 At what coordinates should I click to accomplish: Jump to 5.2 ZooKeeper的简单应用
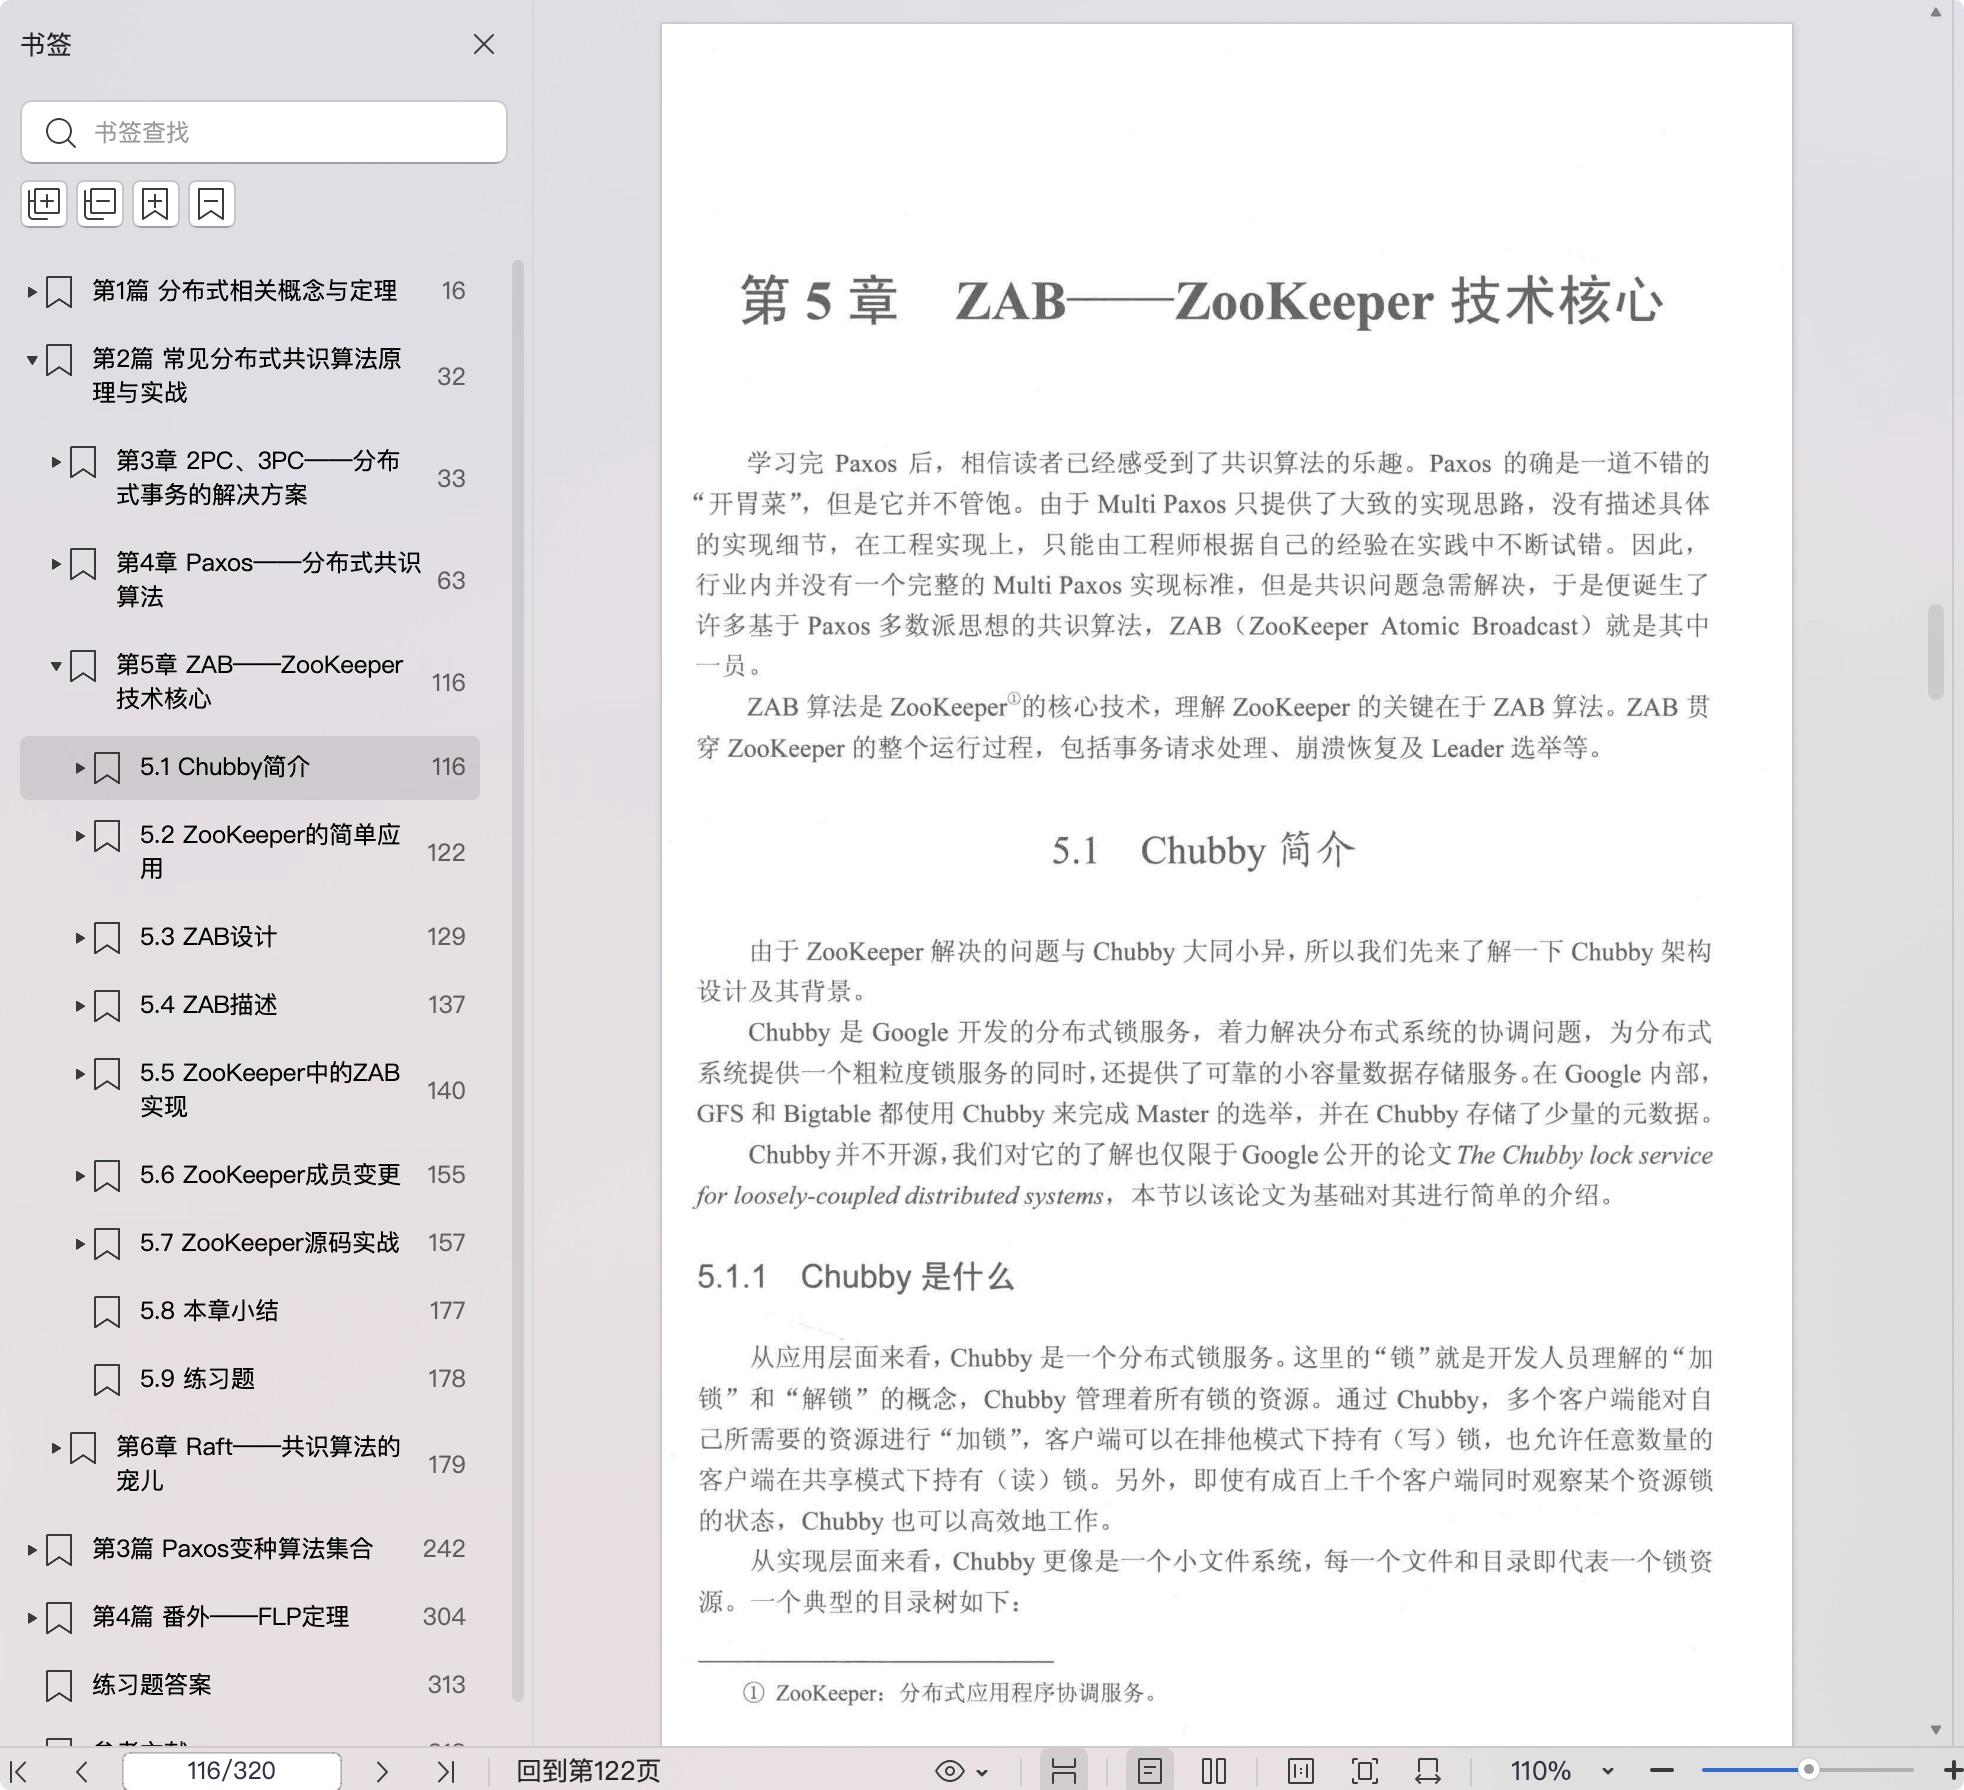point(270,851)
